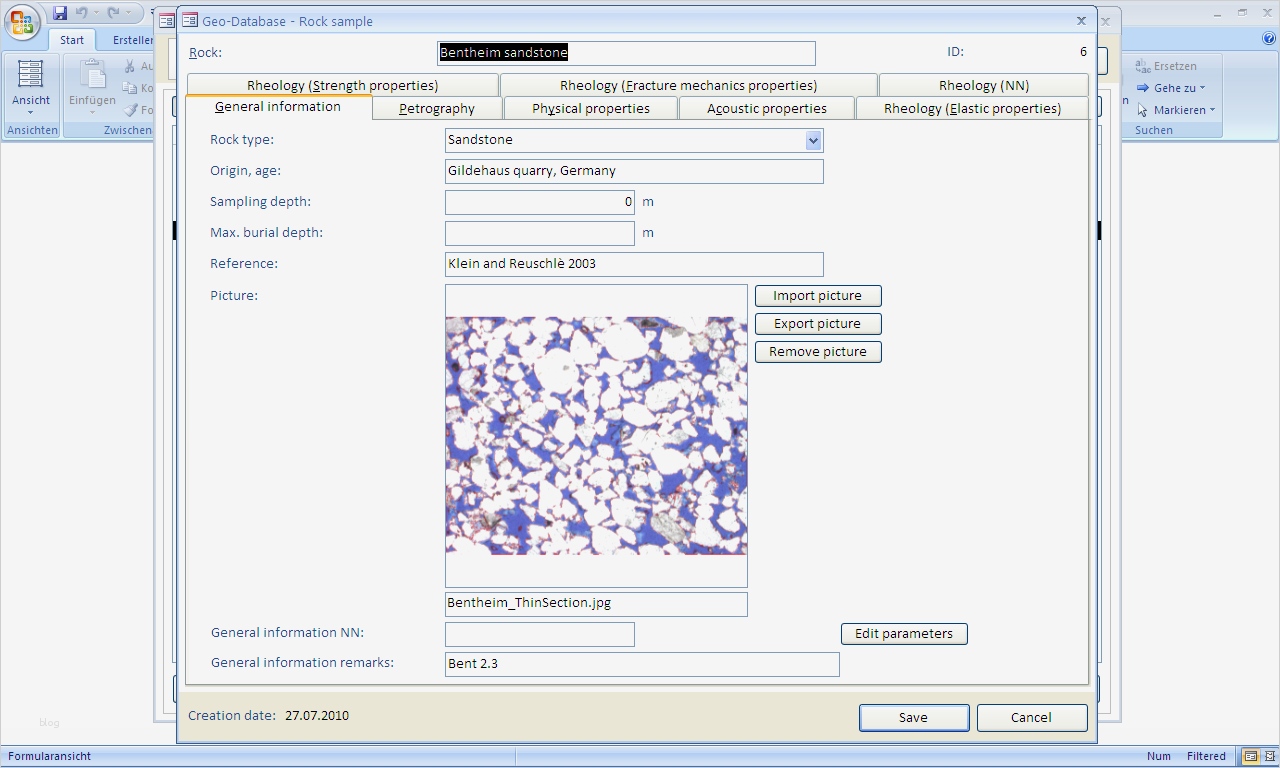Image resolution: width=1280 pixels, height=768 pixels.
Task: Open the Redo history dropdown arrow
Action: pyautogui.click(x=127, y=13)
